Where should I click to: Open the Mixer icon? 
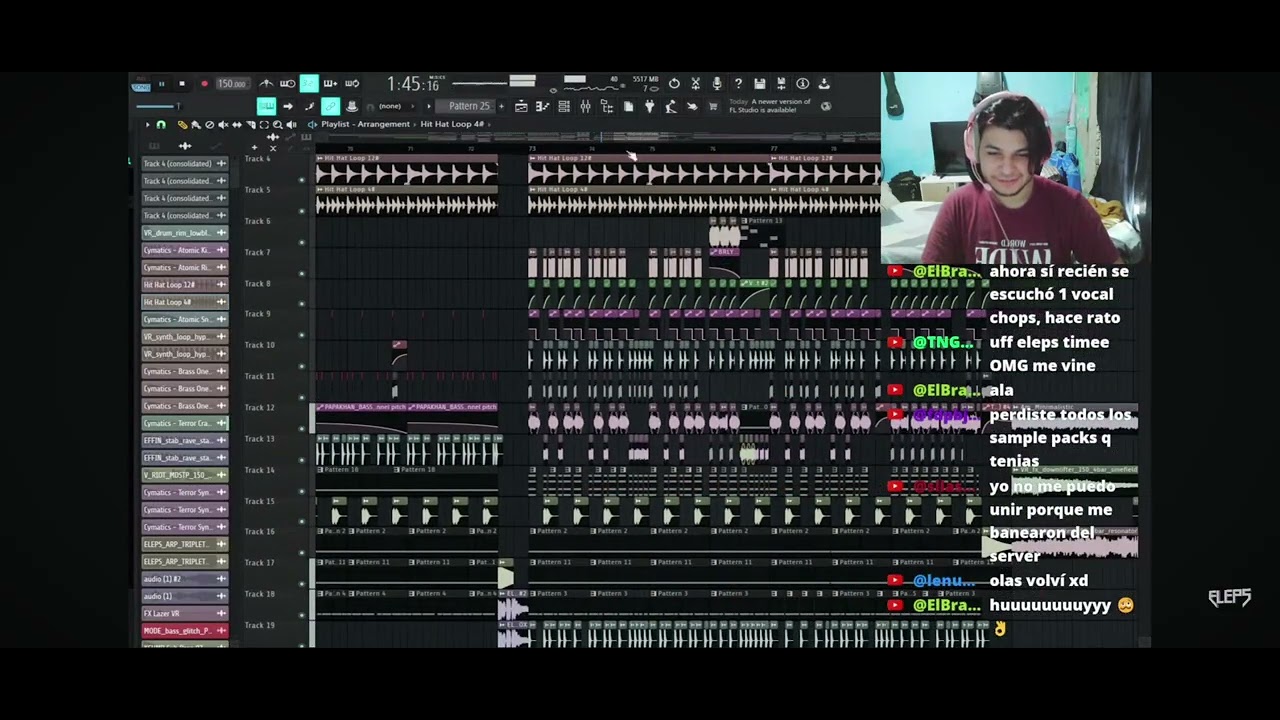[586, 106]
